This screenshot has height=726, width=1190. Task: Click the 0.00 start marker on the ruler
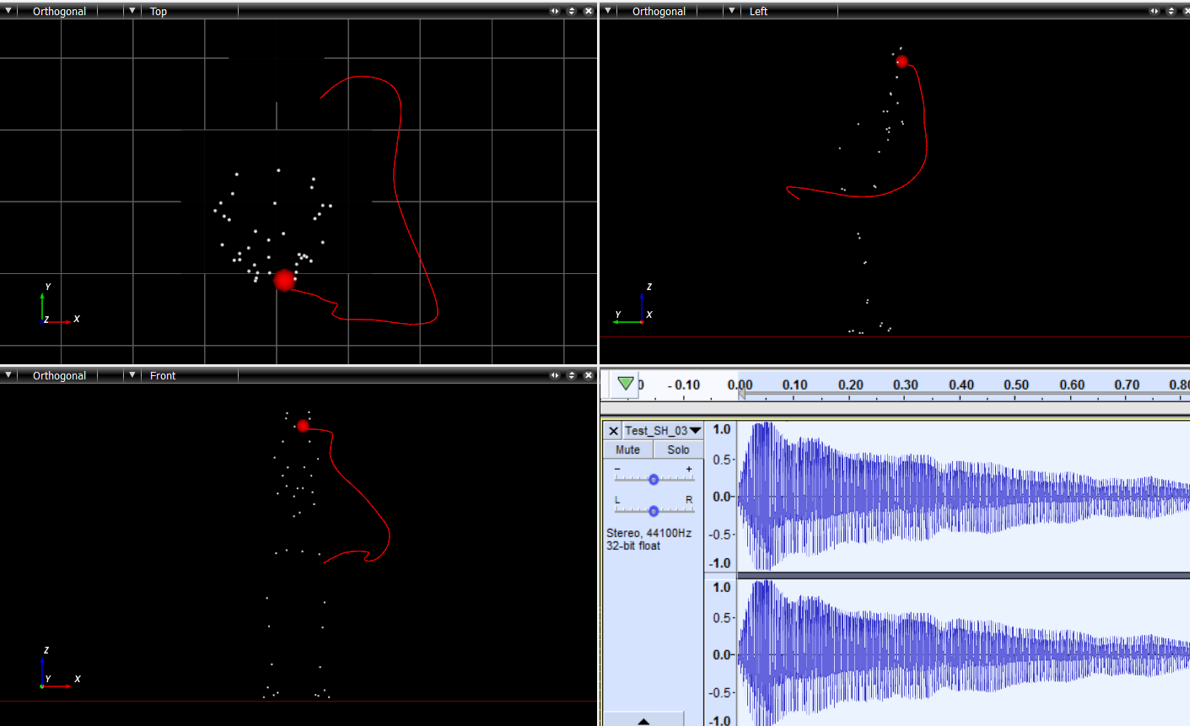(741, 385)
